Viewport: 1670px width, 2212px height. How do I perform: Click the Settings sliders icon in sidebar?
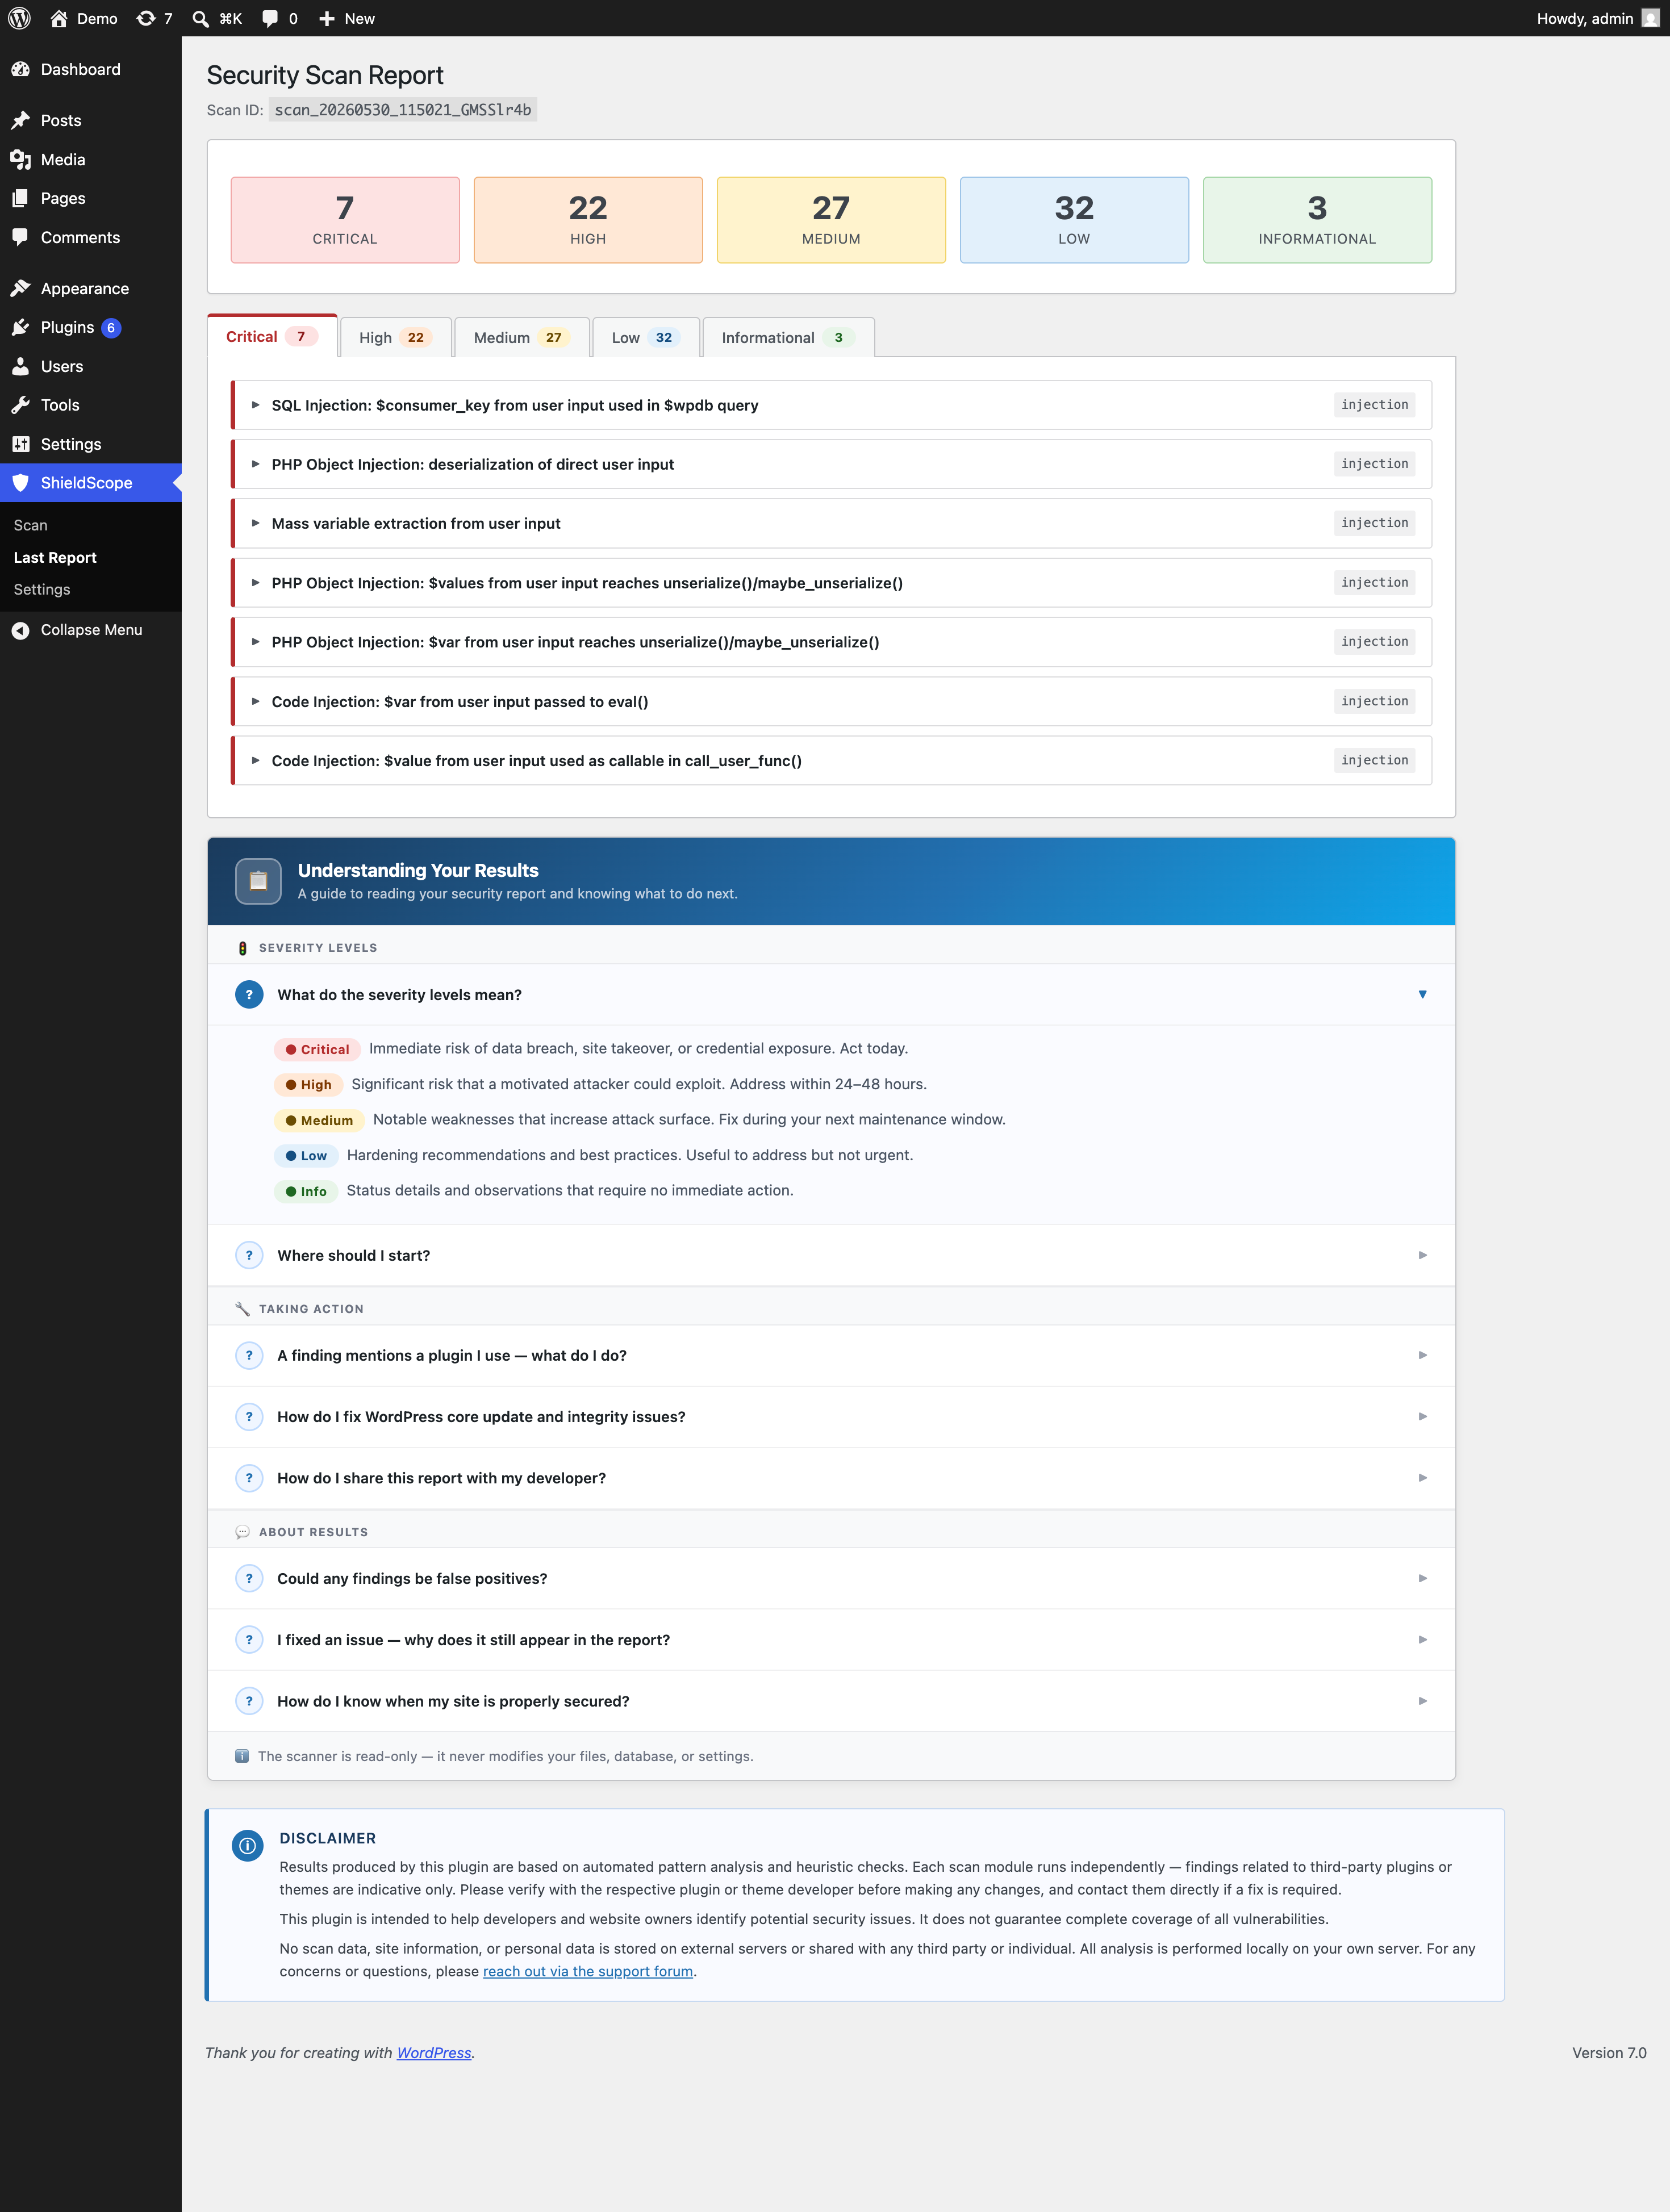[x=21, y=444]
